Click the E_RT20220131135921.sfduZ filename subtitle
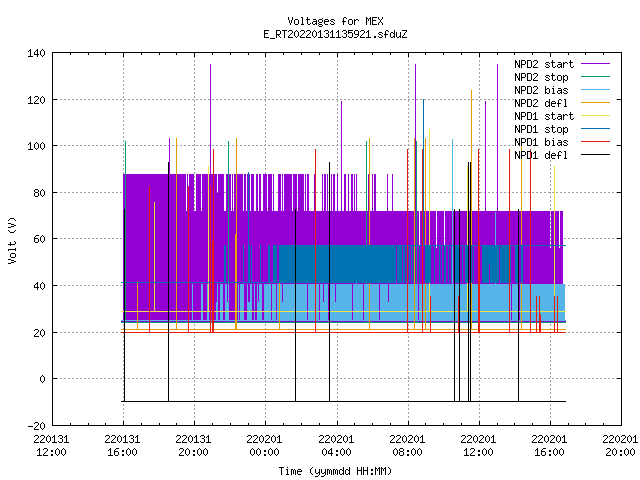This screenshot has height=480, width=640. [335, 34]
